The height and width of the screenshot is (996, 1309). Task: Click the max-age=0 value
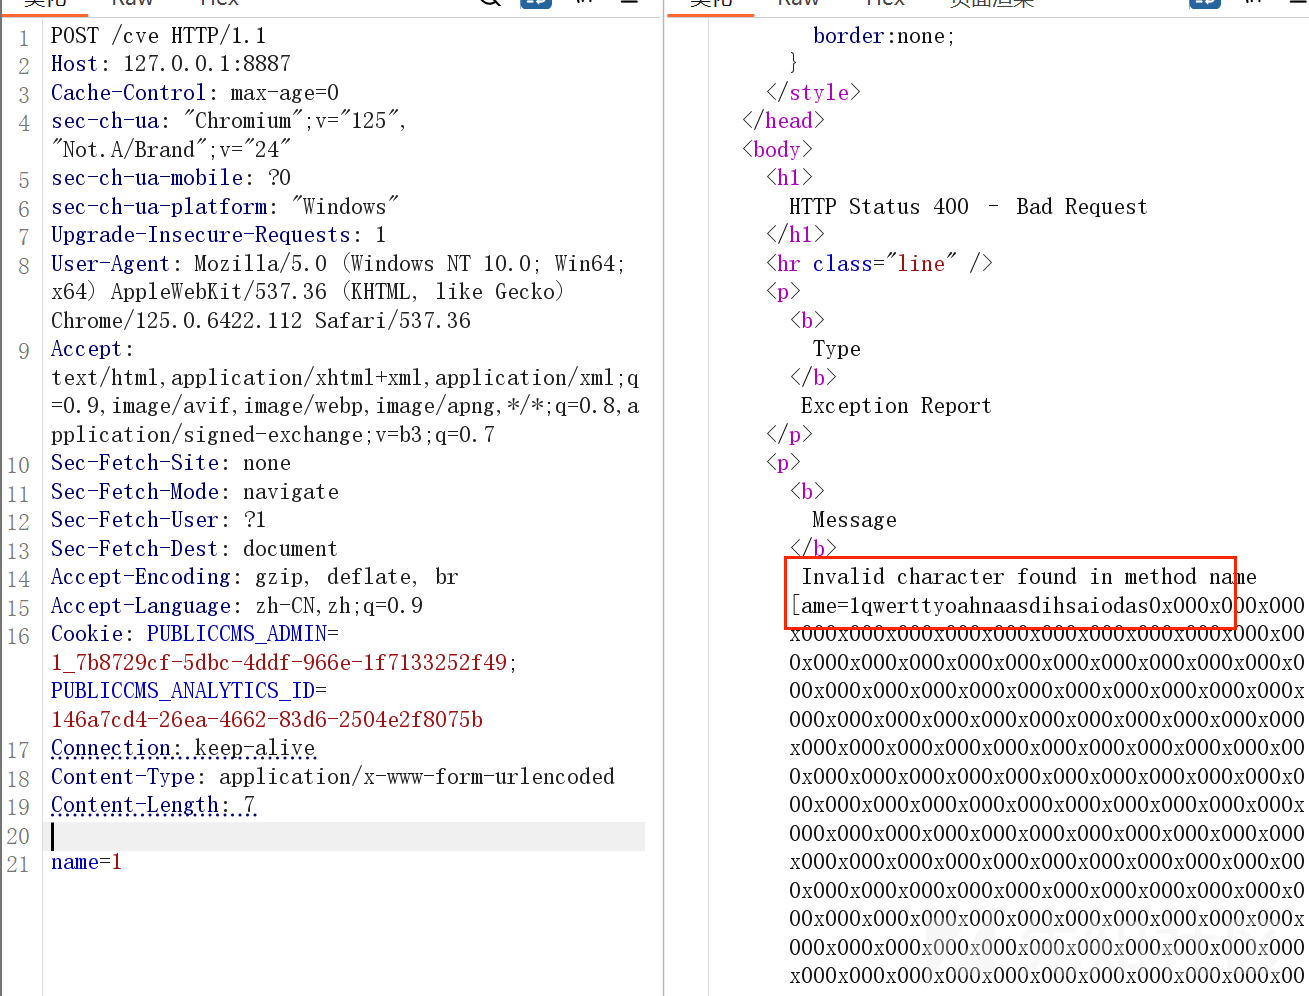285,93
